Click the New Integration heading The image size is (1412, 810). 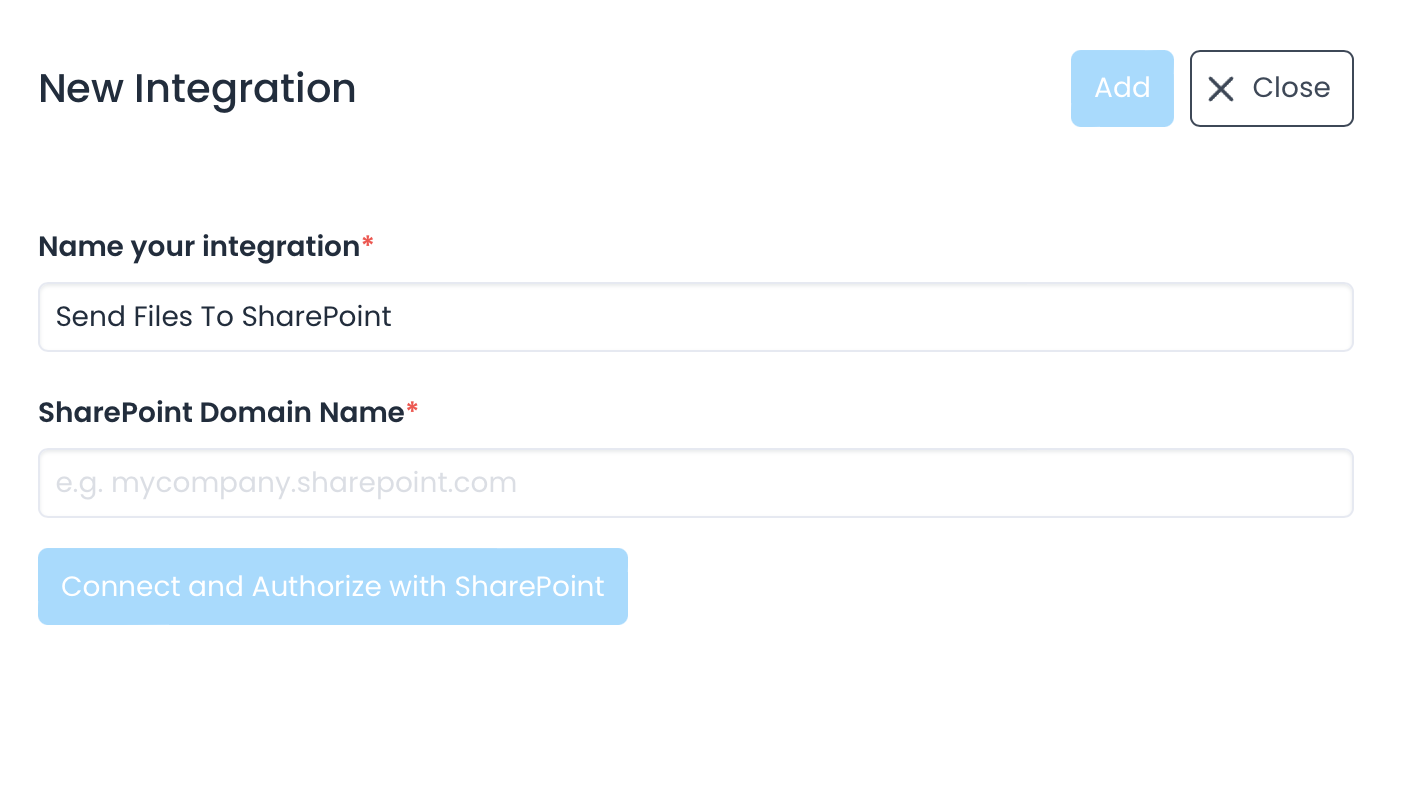pyautogui.click(x=197, y=89)
